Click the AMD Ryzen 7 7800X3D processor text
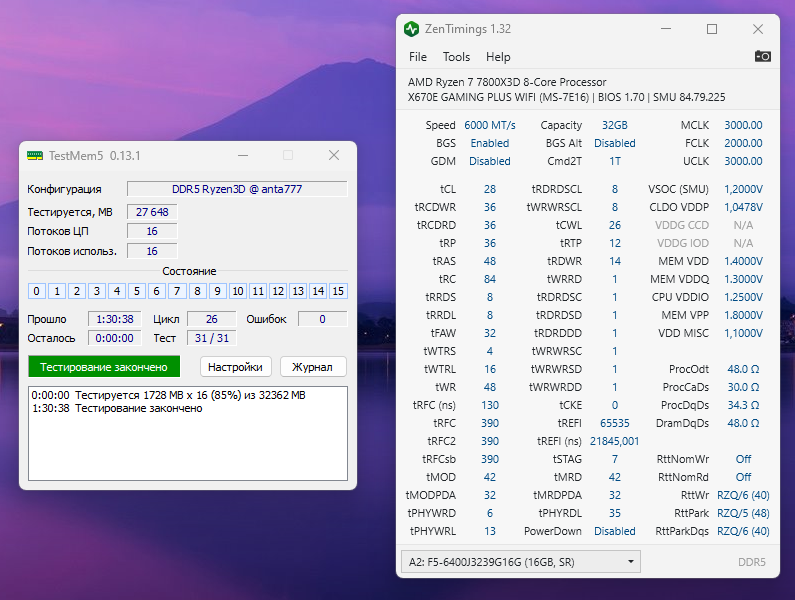Image resolution: width=795 pixels, height=600 pixels. pos(507,82)
